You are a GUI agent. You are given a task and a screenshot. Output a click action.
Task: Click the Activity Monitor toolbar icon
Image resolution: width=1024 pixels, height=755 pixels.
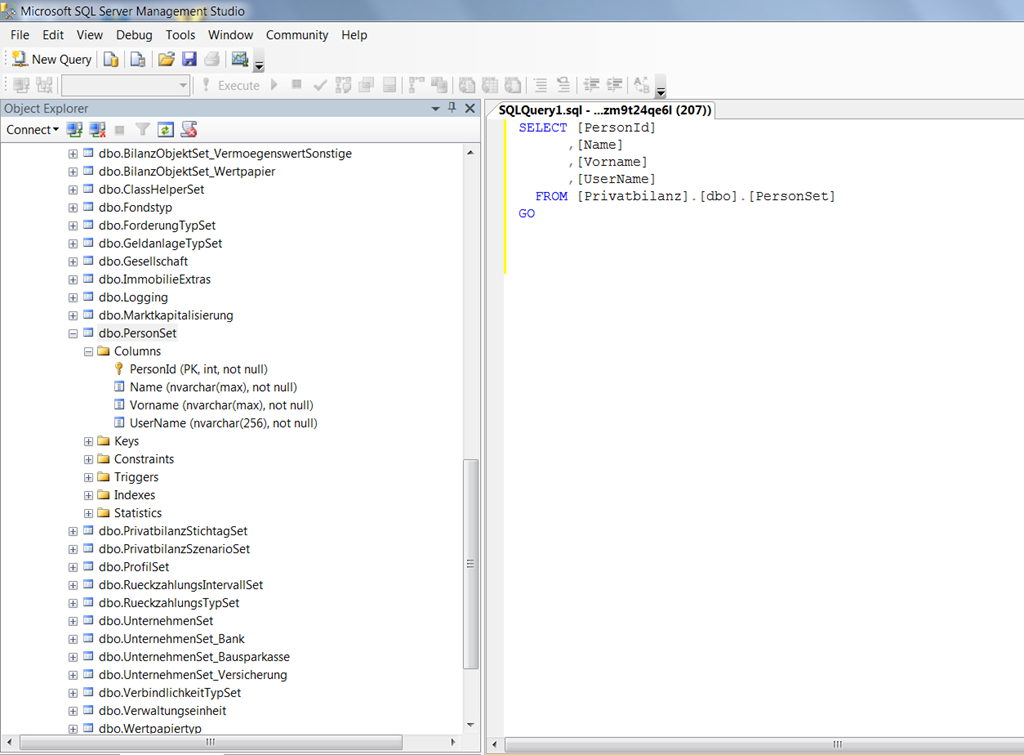click(x=240, y=60)
